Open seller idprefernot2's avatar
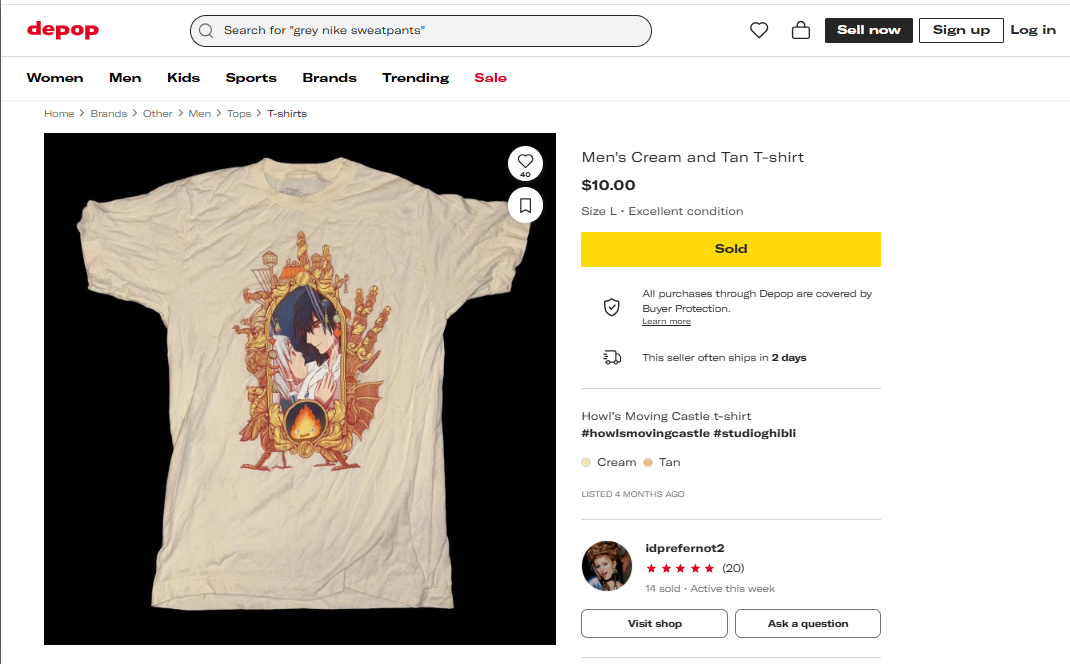This screenshot has height=664, width=1070. pos(607,566)
